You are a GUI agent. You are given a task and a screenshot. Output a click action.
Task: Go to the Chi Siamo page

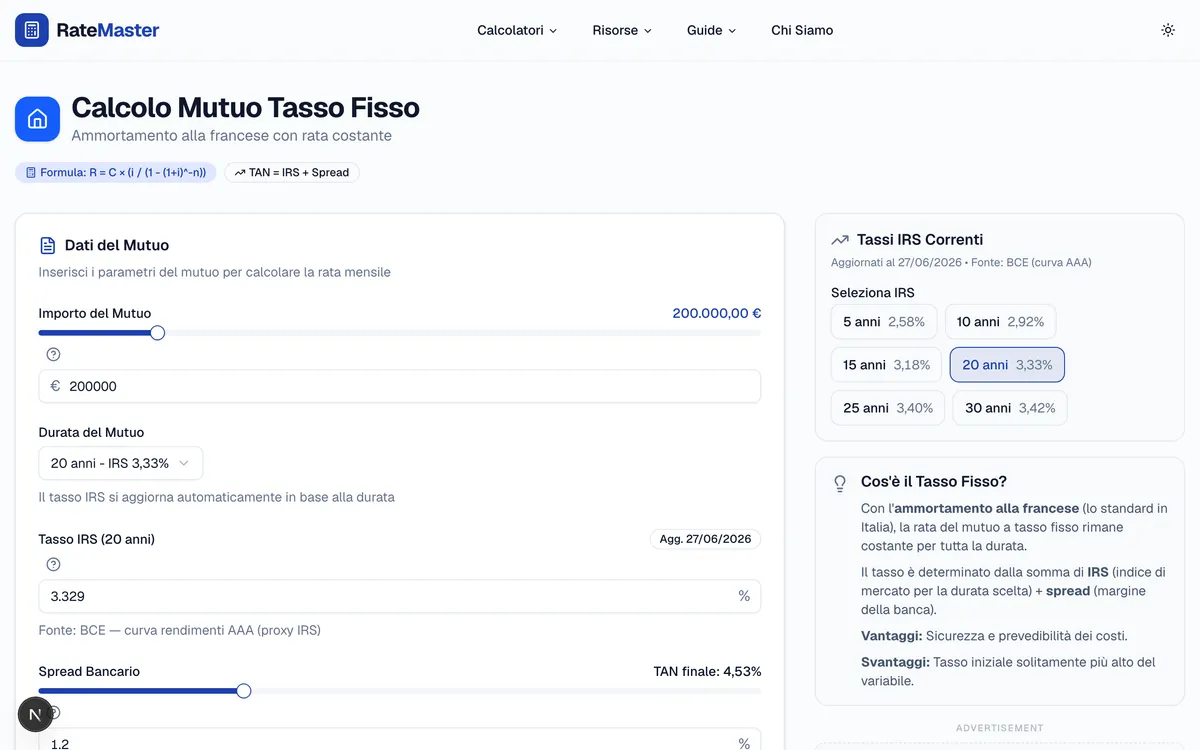(x=802, y=30)
